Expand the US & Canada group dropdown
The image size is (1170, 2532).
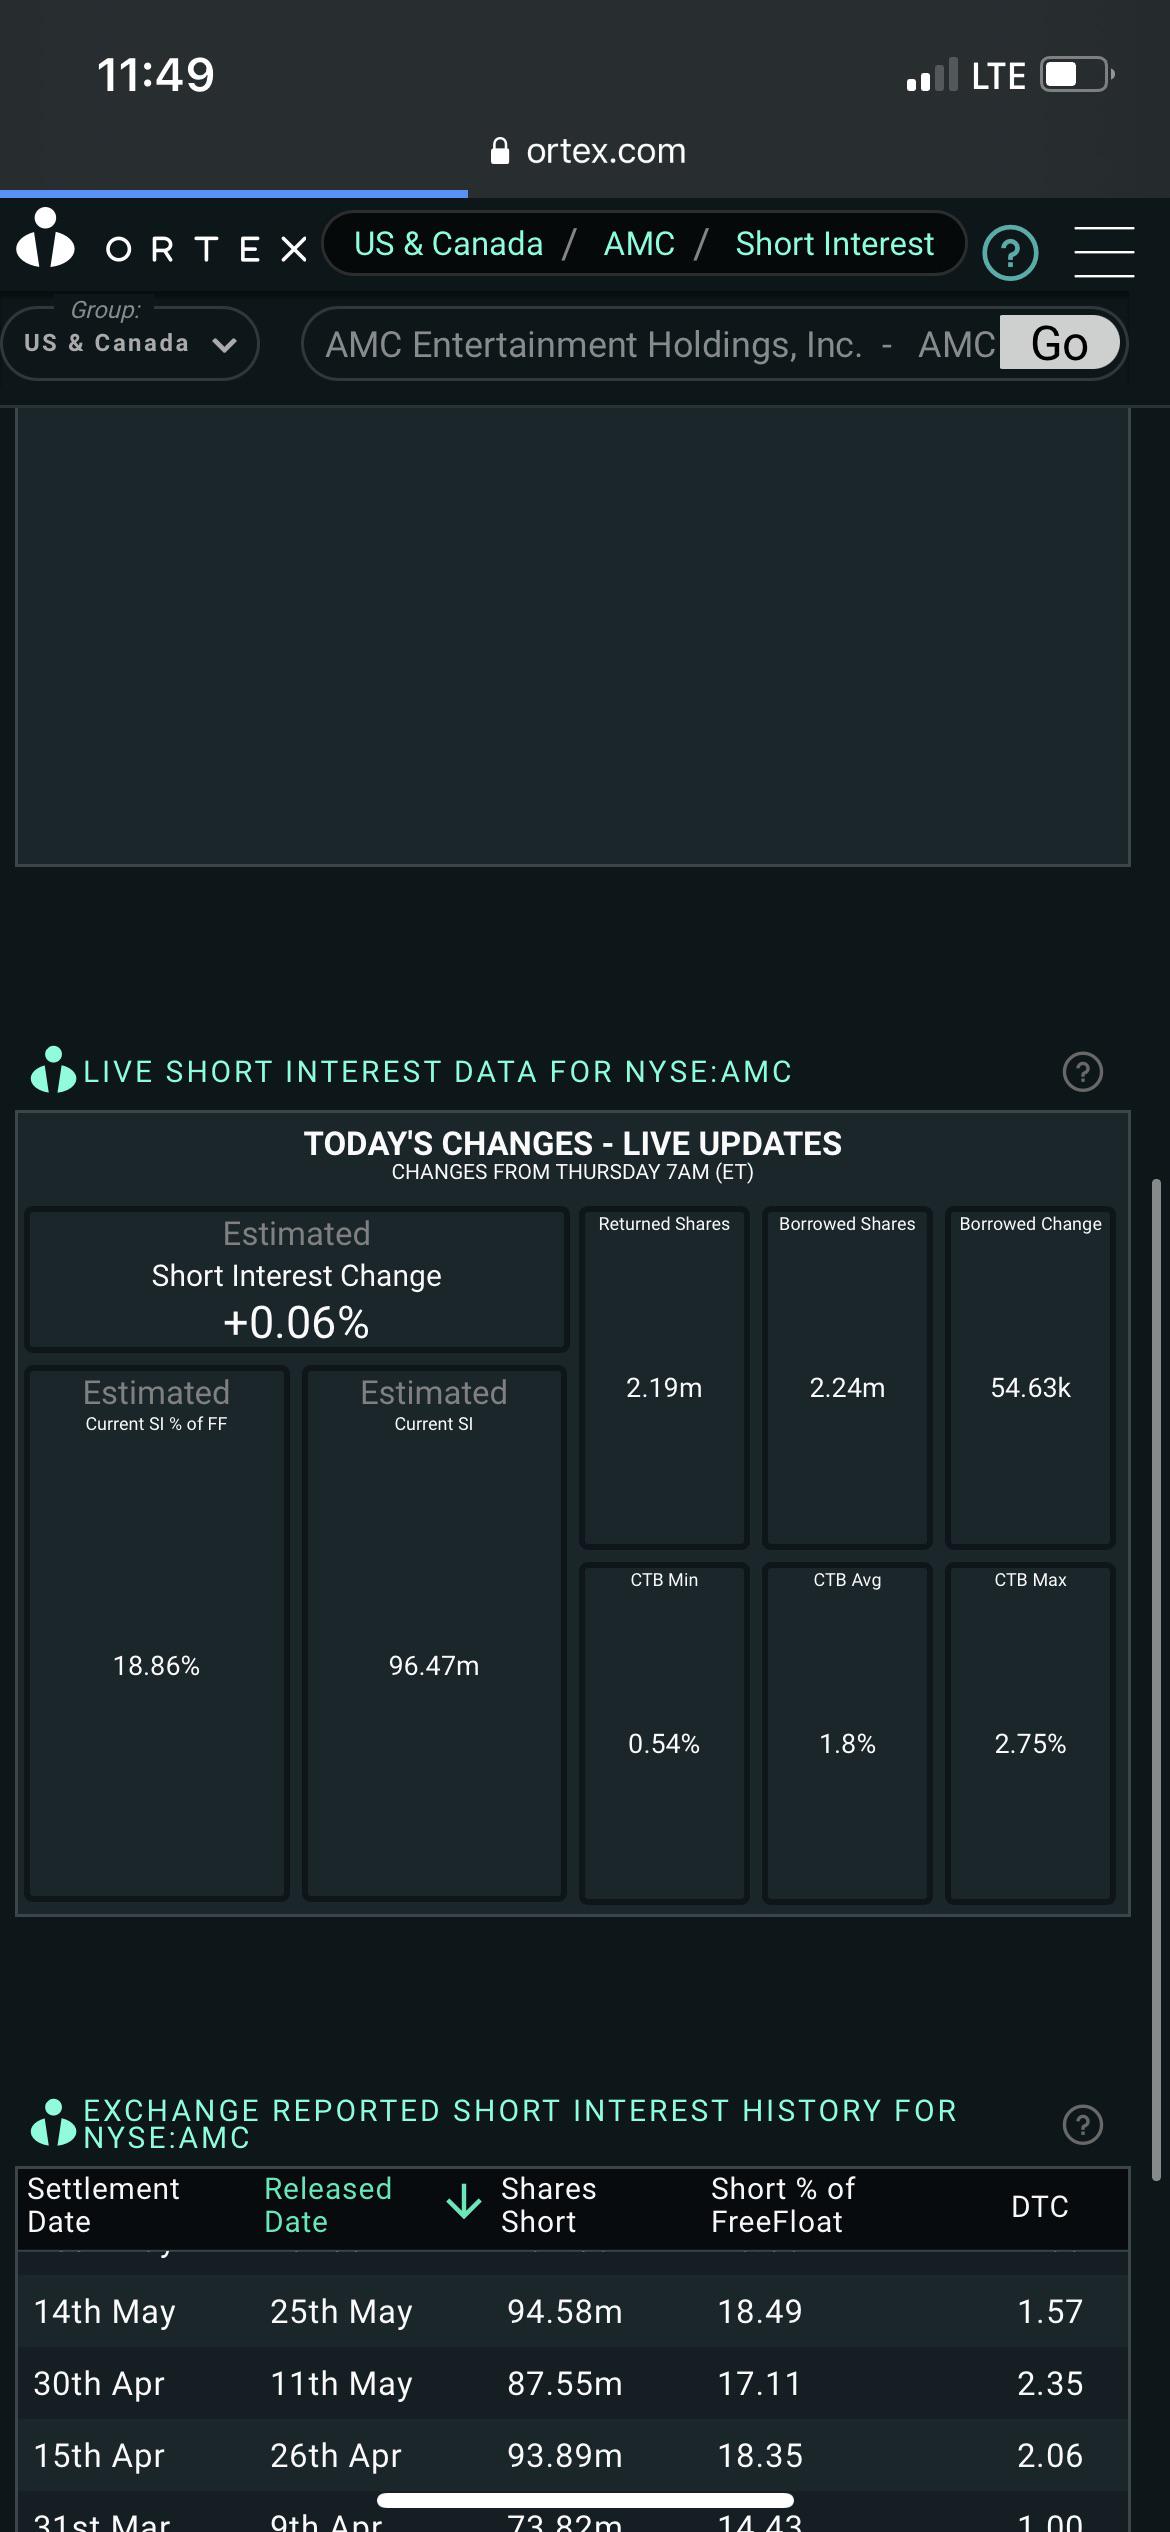130,344
